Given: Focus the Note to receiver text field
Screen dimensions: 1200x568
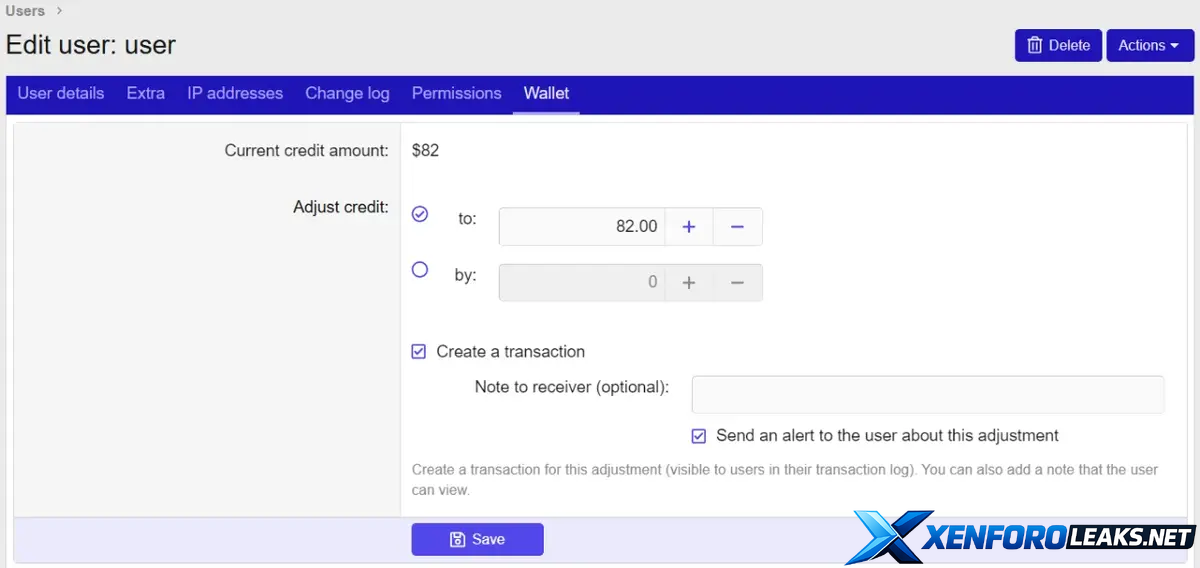Looking at the screenshot, I should [927, 394].
